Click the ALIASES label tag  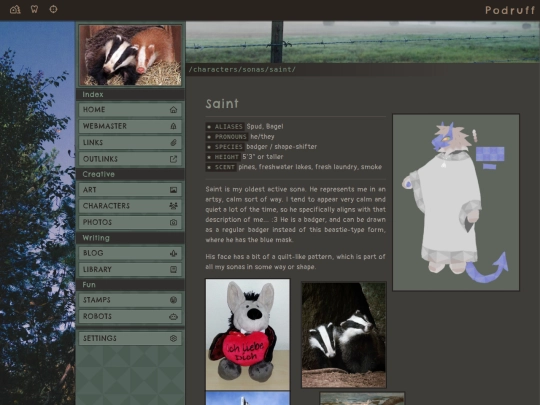225,127
